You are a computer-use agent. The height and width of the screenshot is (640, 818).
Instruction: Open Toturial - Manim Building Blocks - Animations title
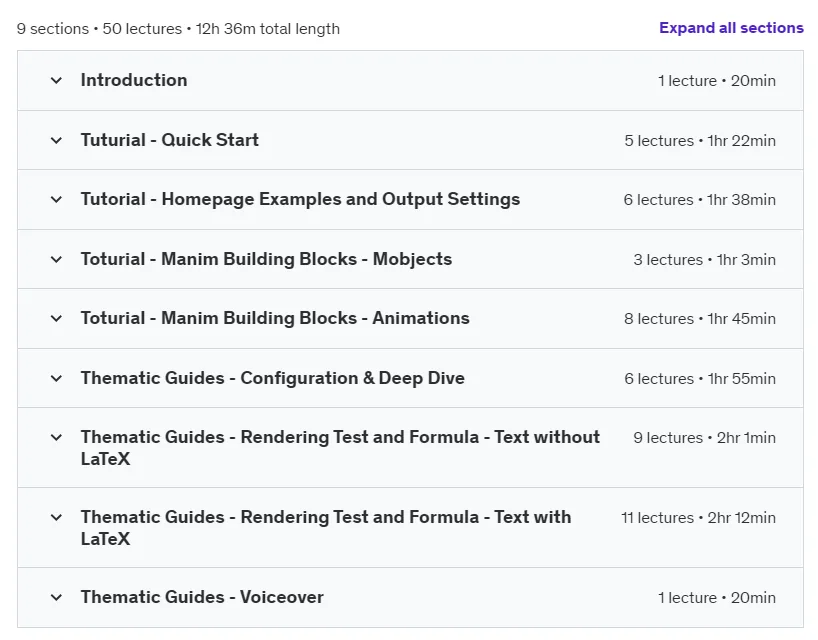(275, 318)
